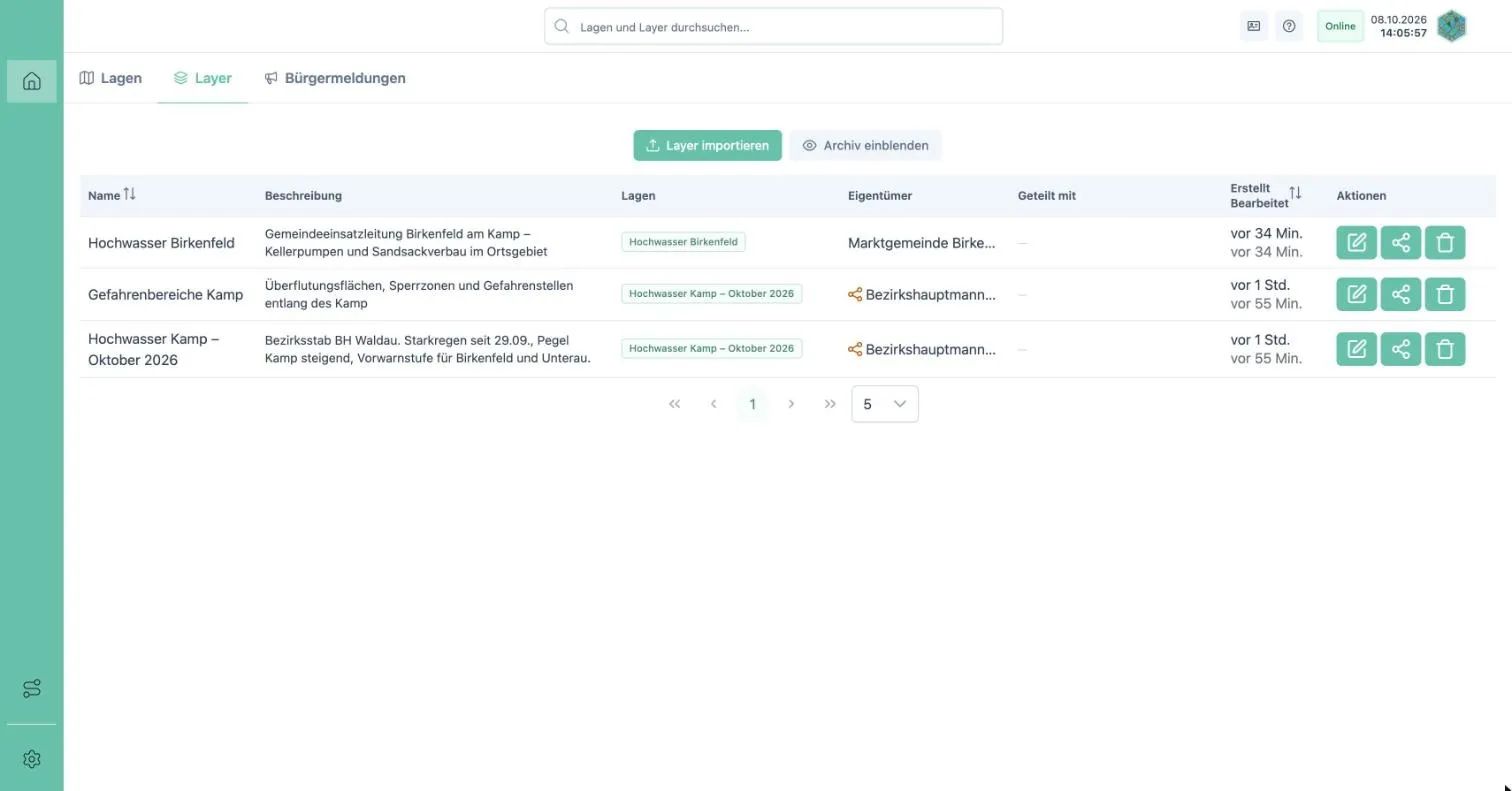Delete the Hochwasser Kamp – Oktober 2026 layer
This screenshot has height=791, width=1512.
coord(1445,349)
